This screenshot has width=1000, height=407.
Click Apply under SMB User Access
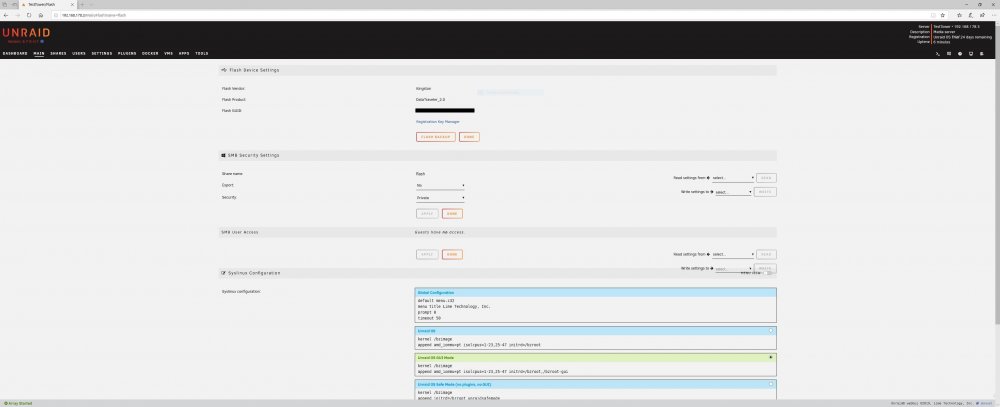(x=427, y=255)
